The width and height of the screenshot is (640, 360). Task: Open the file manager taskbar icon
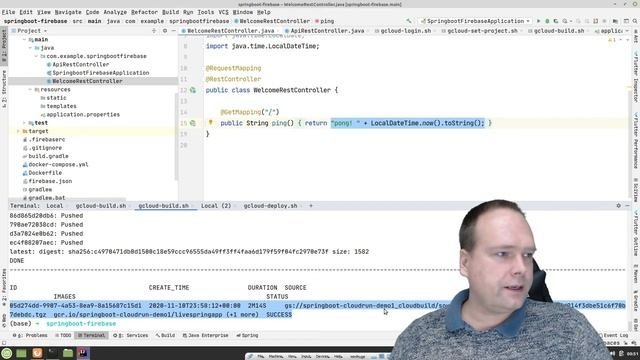(x=68, y=353)
